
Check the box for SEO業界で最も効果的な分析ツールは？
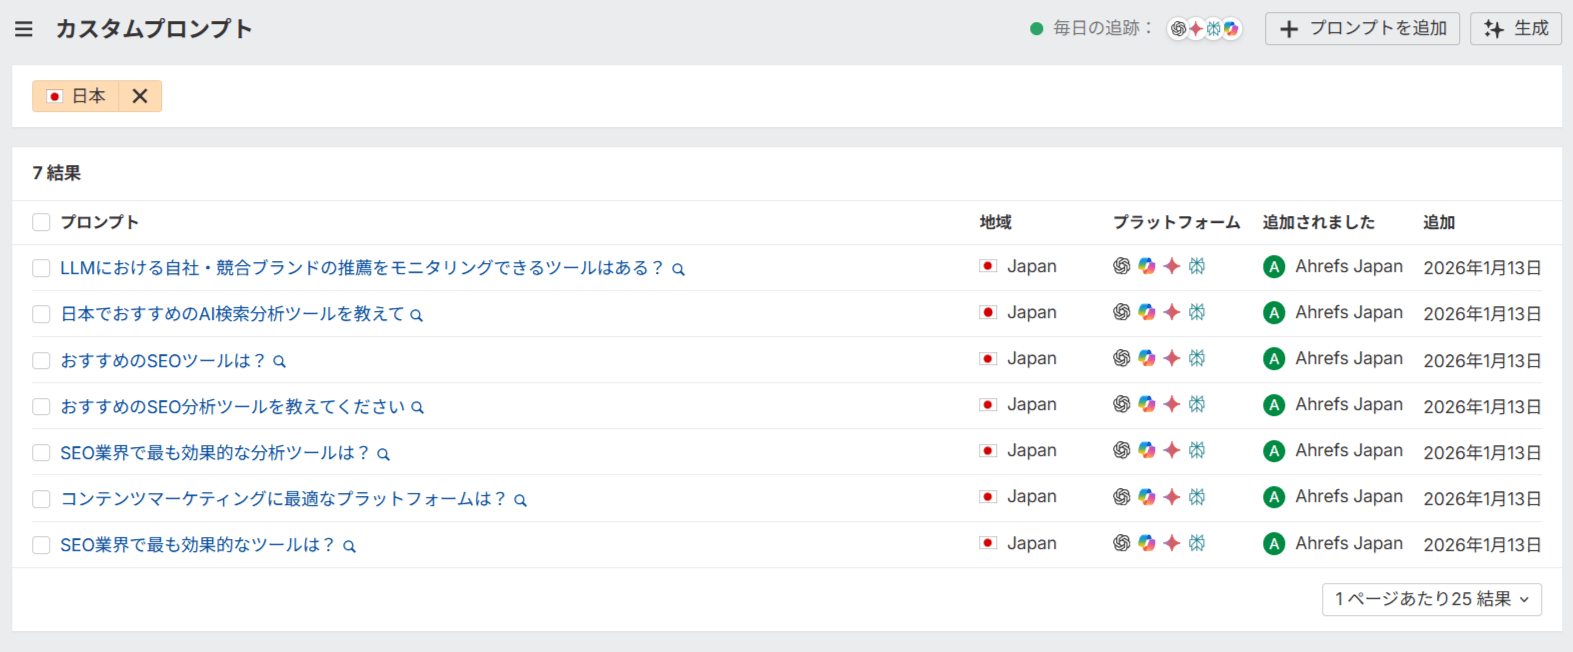click(41, 453)
